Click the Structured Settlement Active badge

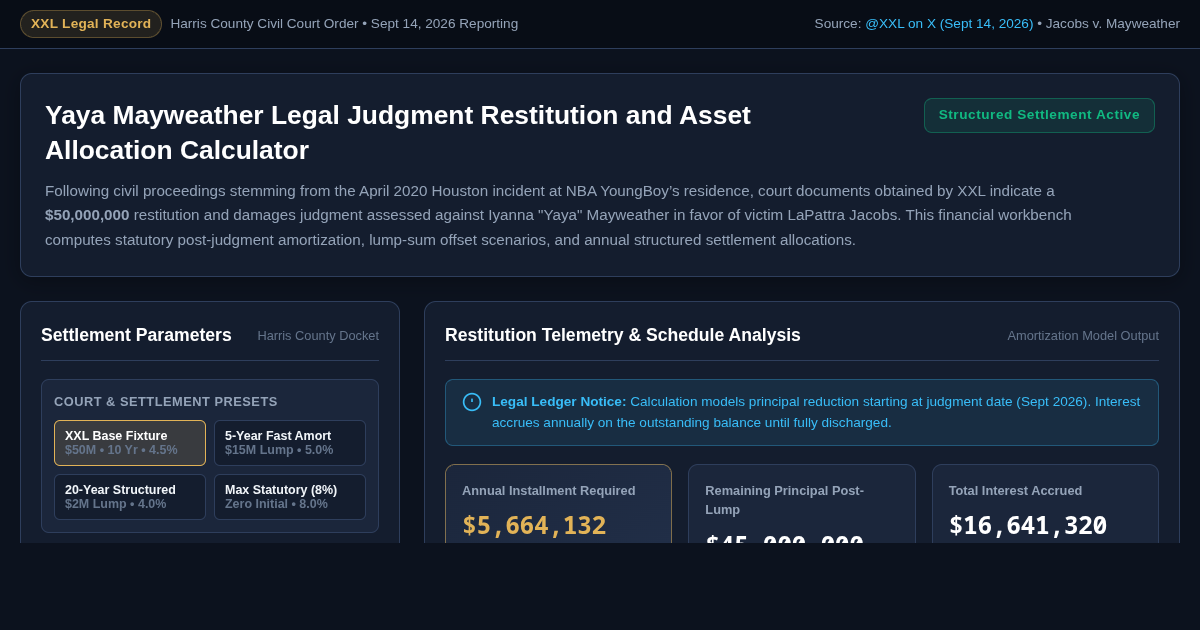click(x=1039, y=115)
